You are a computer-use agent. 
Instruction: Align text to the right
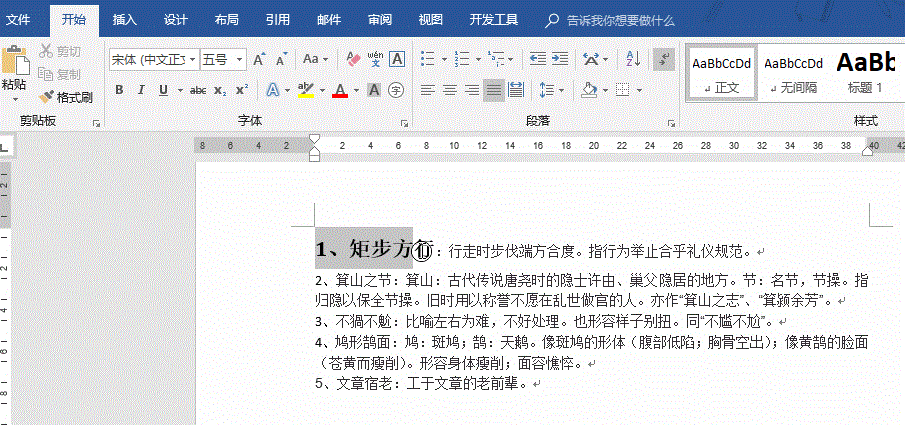point(472,90)
